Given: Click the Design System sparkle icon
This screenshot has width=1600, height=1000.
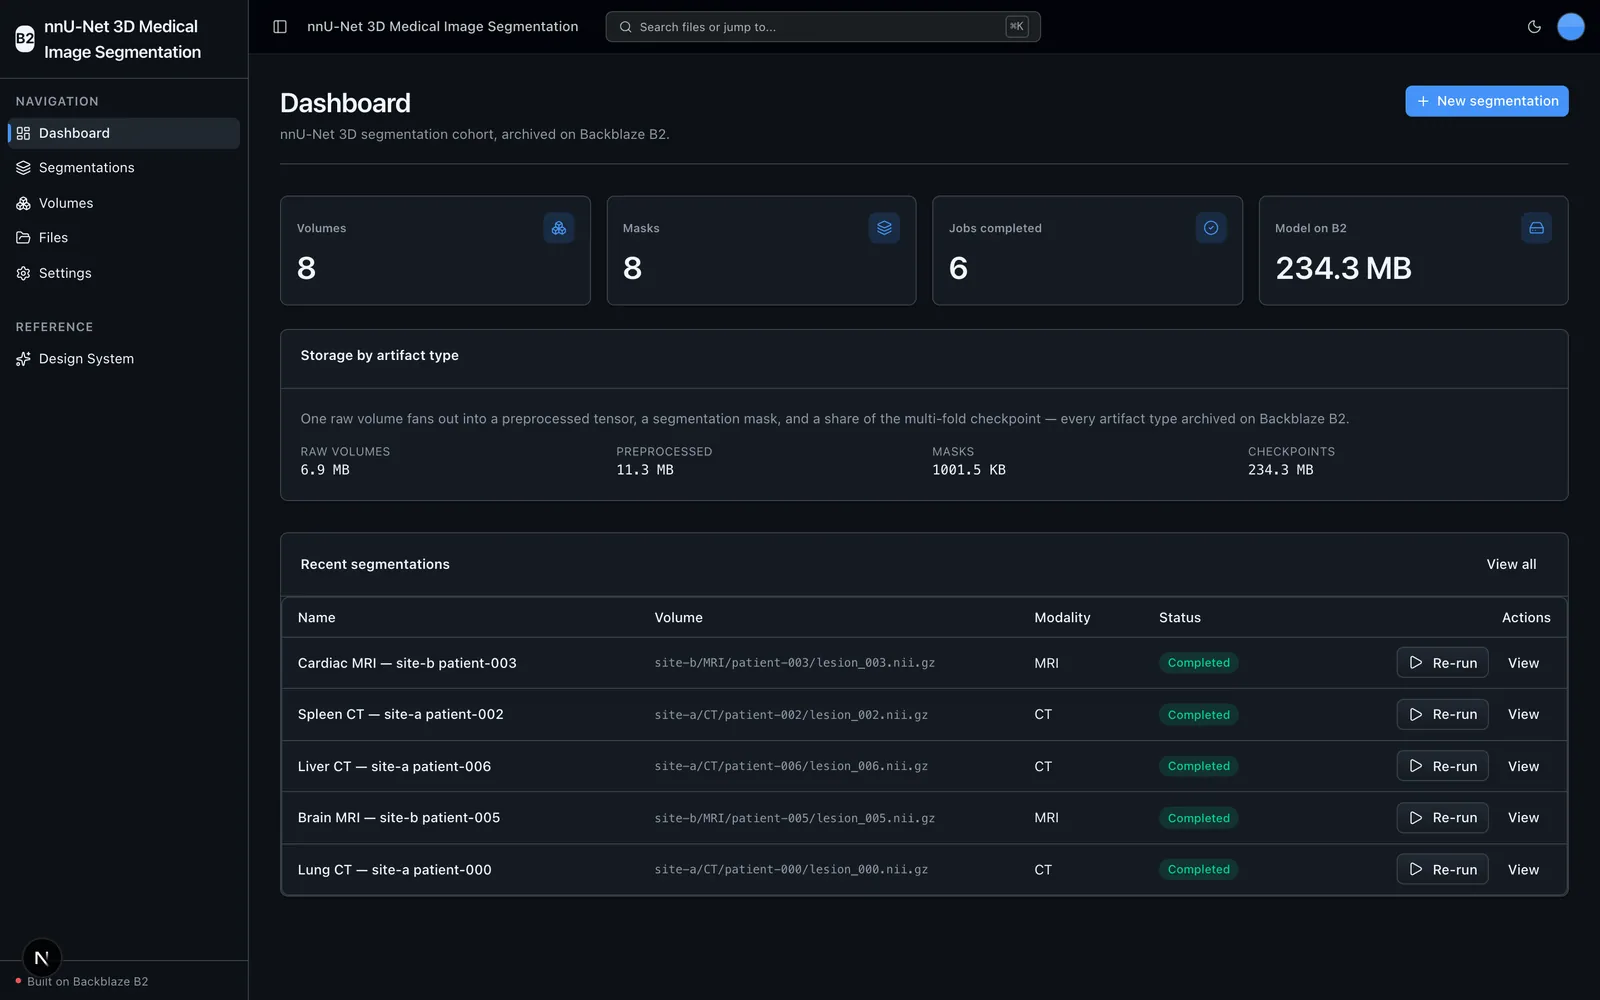Looking at the screenshot, I should (x=23, y=359).
